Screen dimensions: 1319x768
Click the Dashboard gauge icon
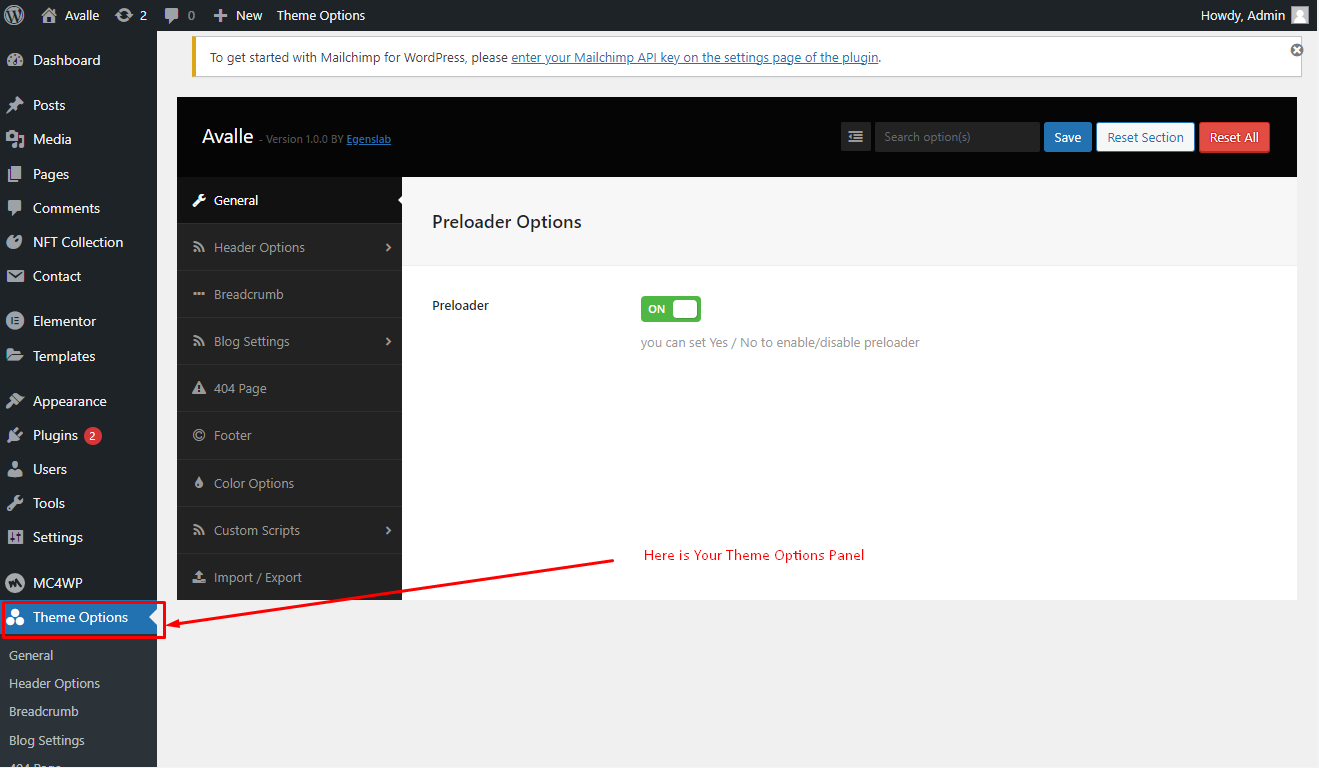click(x=15, y=60)
